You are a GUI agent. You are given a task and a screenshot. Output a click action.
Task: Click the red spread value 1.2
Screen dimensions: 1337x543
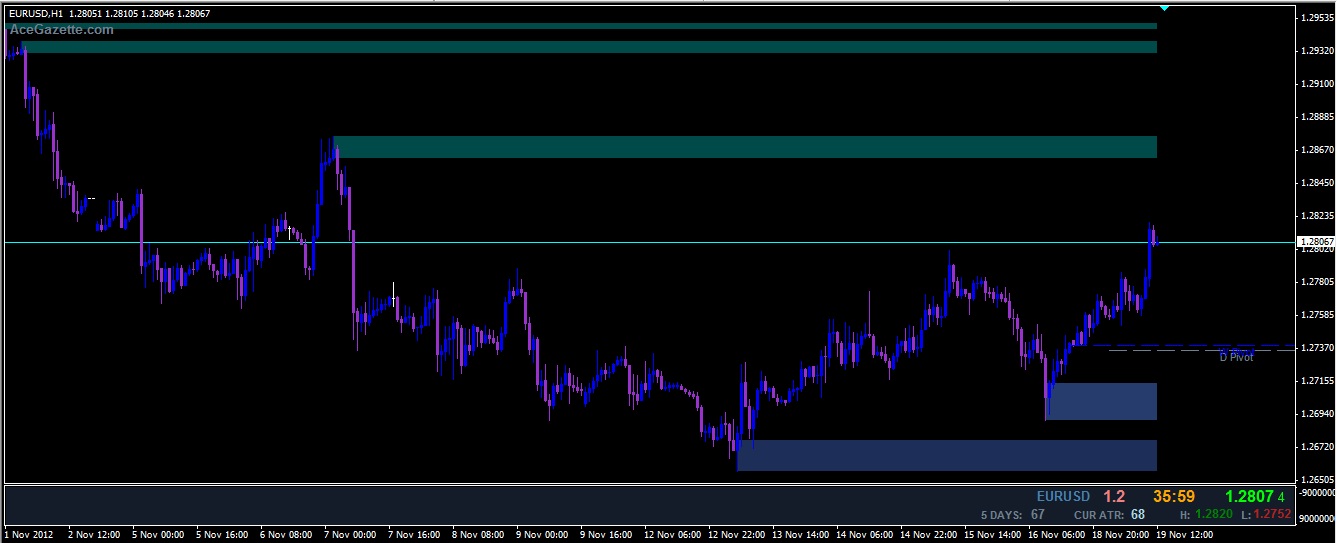[x=1114, y=496]
